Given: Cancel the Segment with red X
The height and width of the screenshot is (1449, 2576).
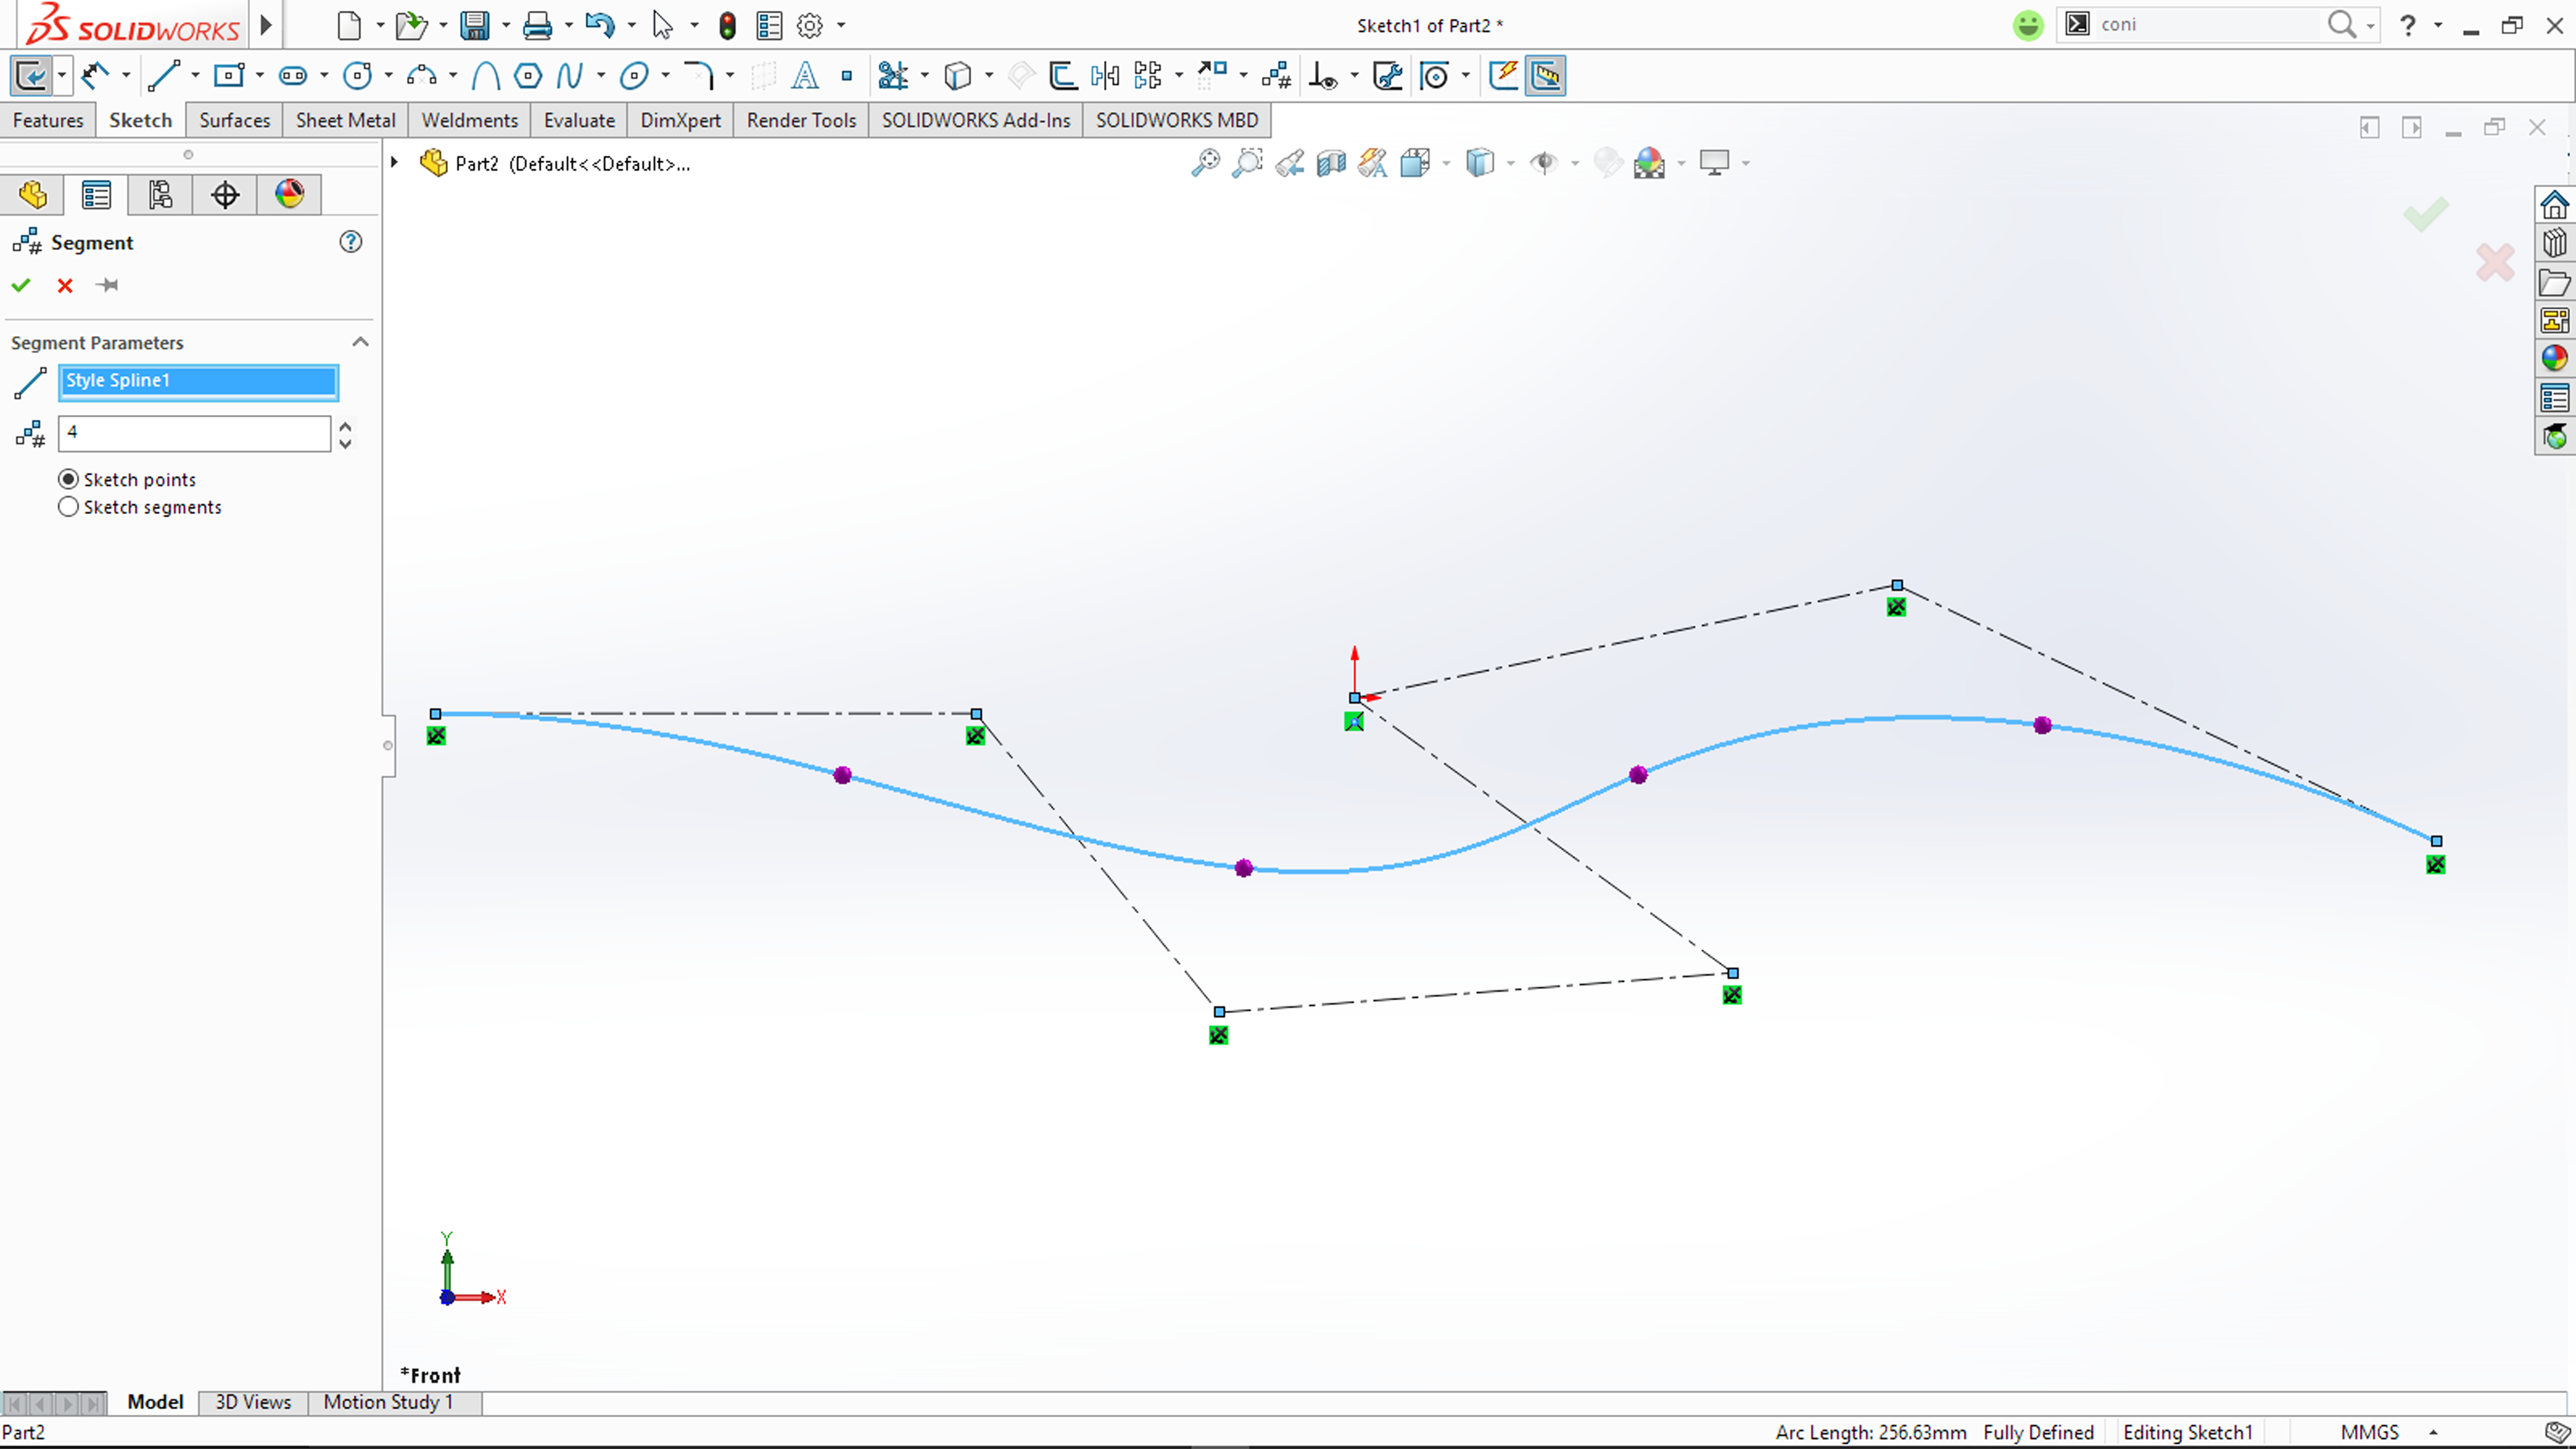Looking at the screenshot, I should (65, 286).
